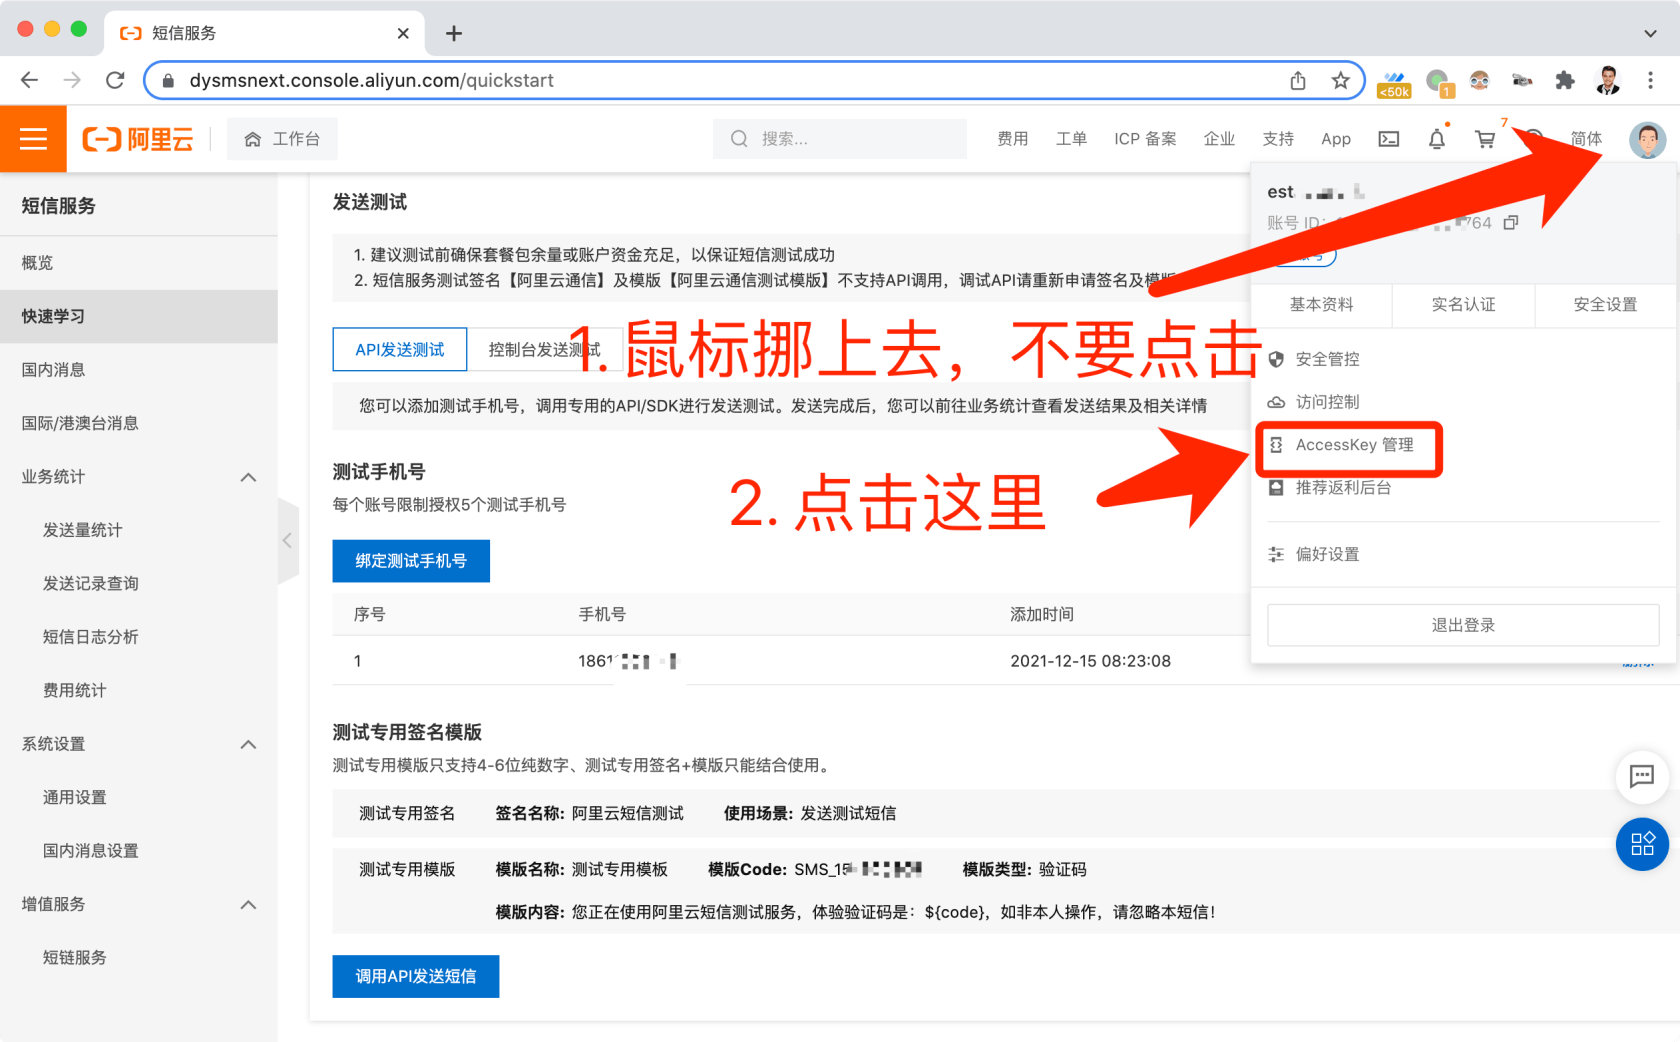The height and width of the screenshot is (1042, 1680).
Task: Open a new browser tab
Action: (x=454, y=33)
